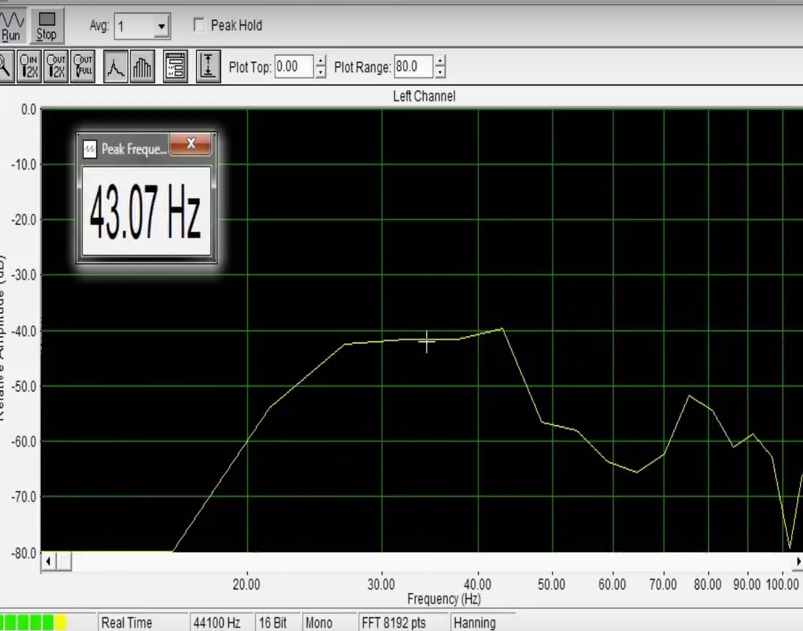The image size is (803, 631).
Task: Click the 44100 Hz status entry
Action: [x=221, y=622]
